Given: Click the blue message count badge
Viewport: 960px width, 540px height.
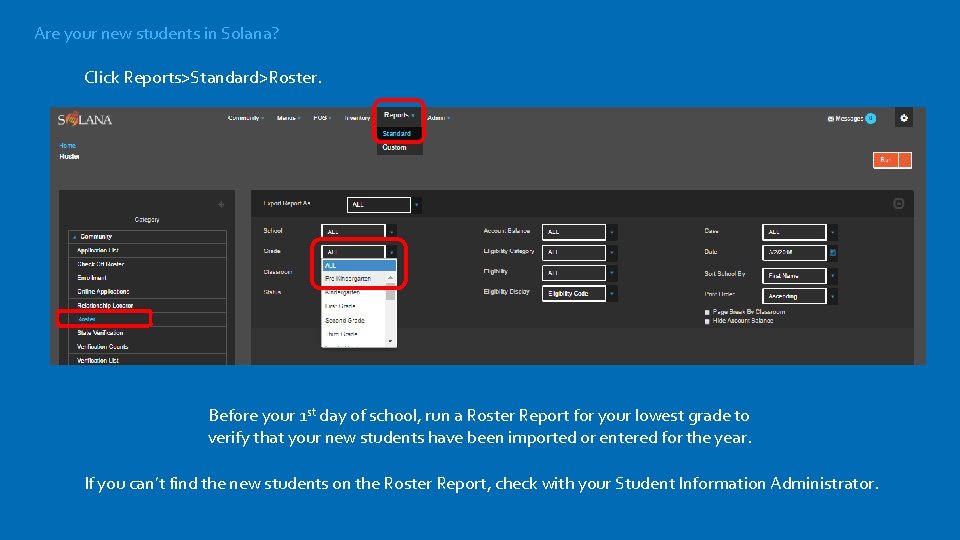Looking at the screenshot, I should click(x=871, y=119).
